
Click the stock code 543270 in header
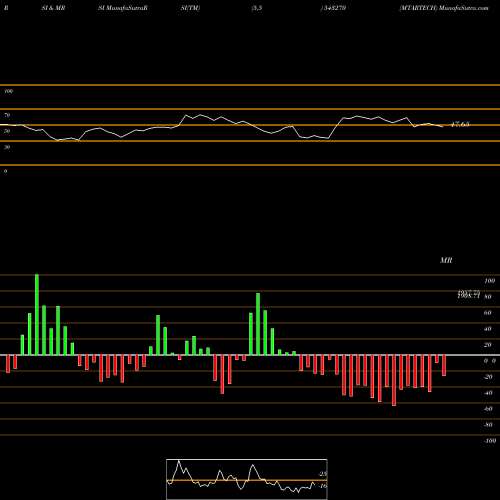pos(335,8)
